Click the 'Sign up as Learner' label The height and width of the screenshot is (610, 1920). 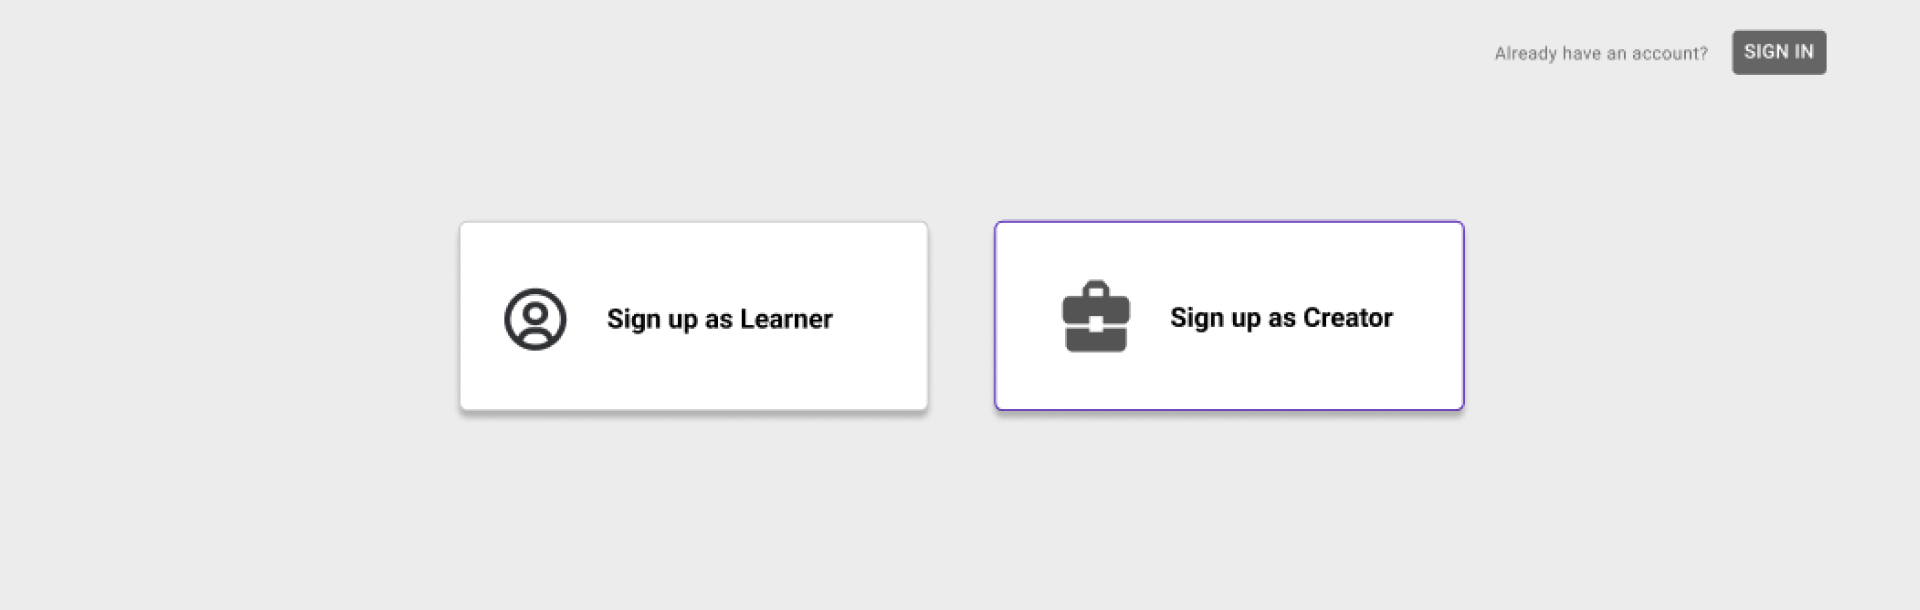pyautogui.click(x=720, y=319)
